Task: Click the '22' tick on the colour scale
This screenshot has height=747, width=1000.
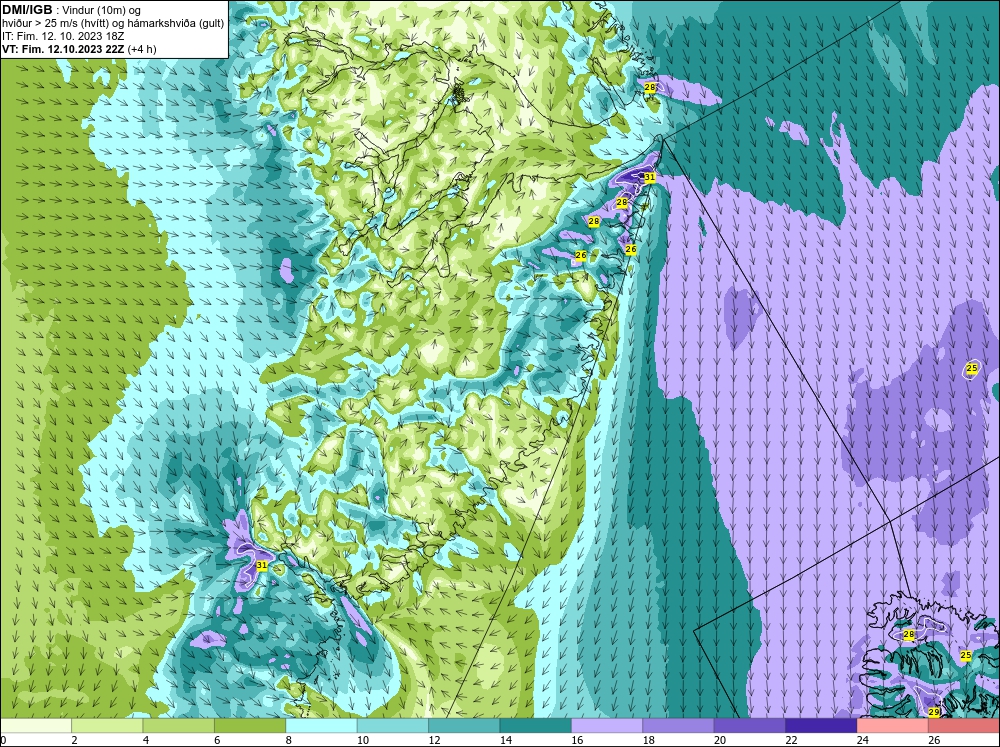Action: (791, 741)
